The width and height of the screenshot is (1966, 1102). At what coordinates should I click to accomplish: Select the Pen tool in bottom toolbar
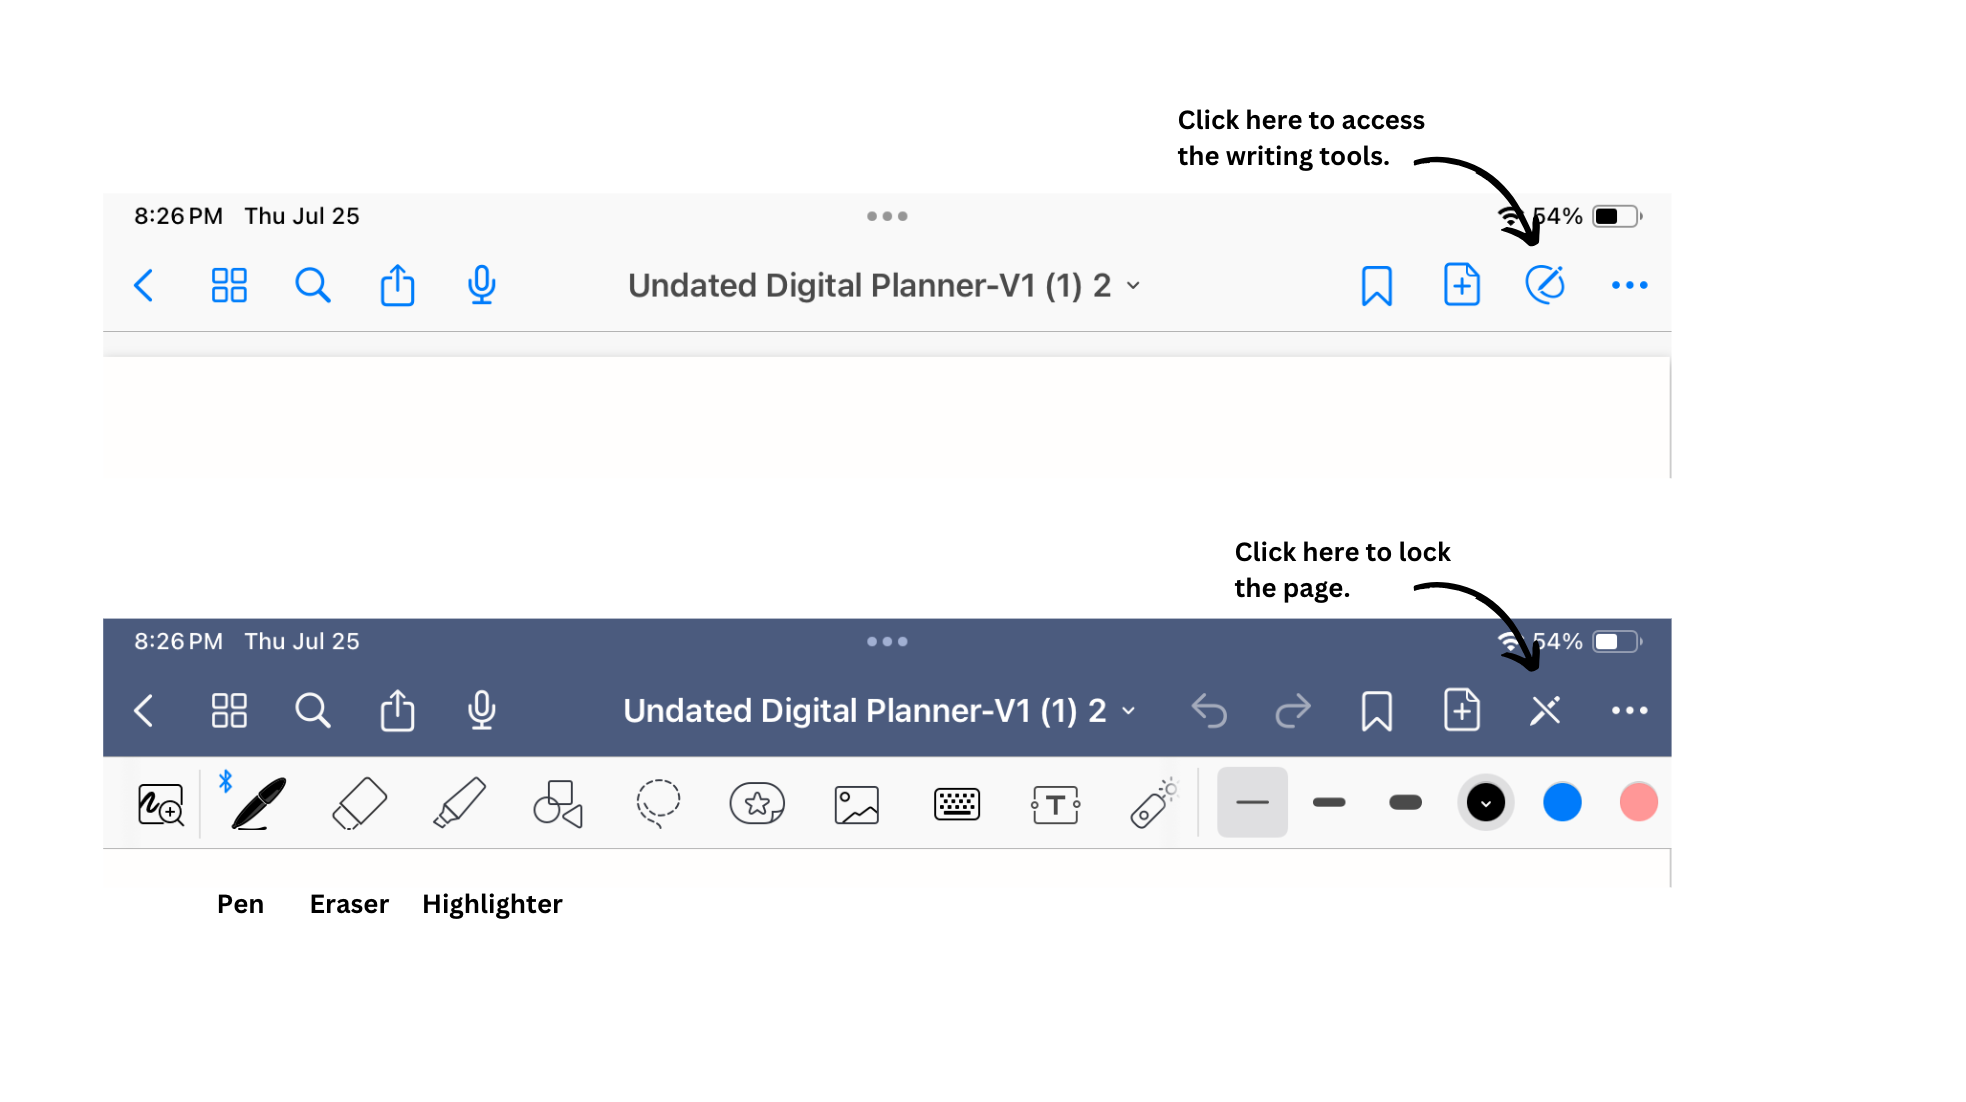coord(258,803)
